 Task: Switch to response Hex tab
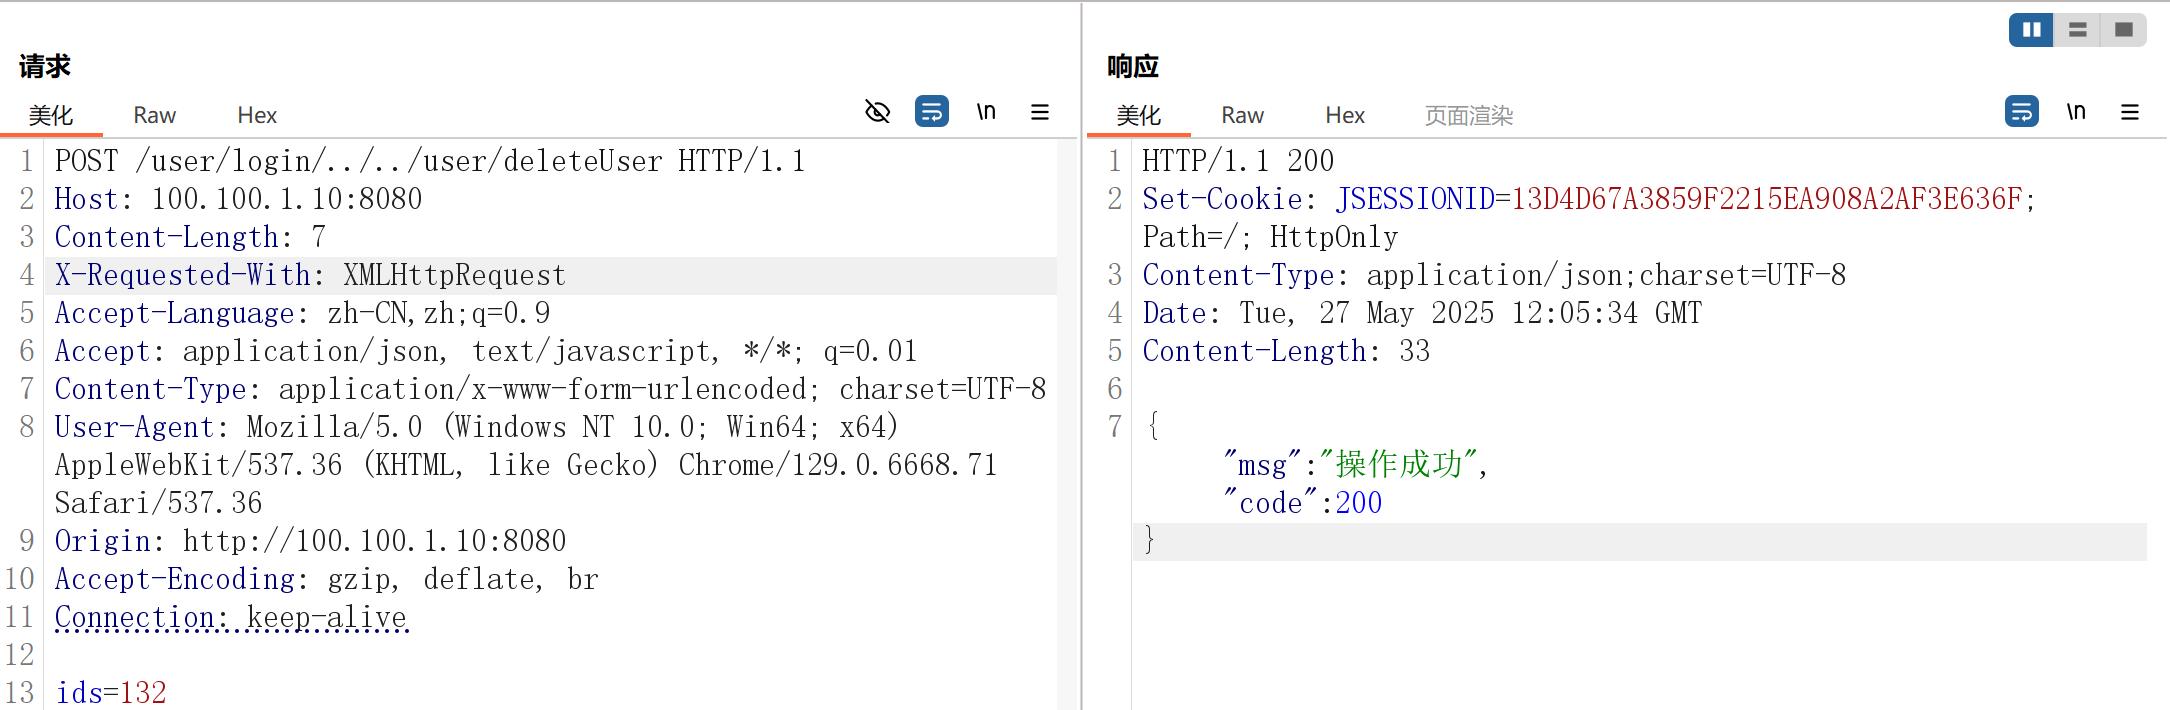pos(1345,116)
